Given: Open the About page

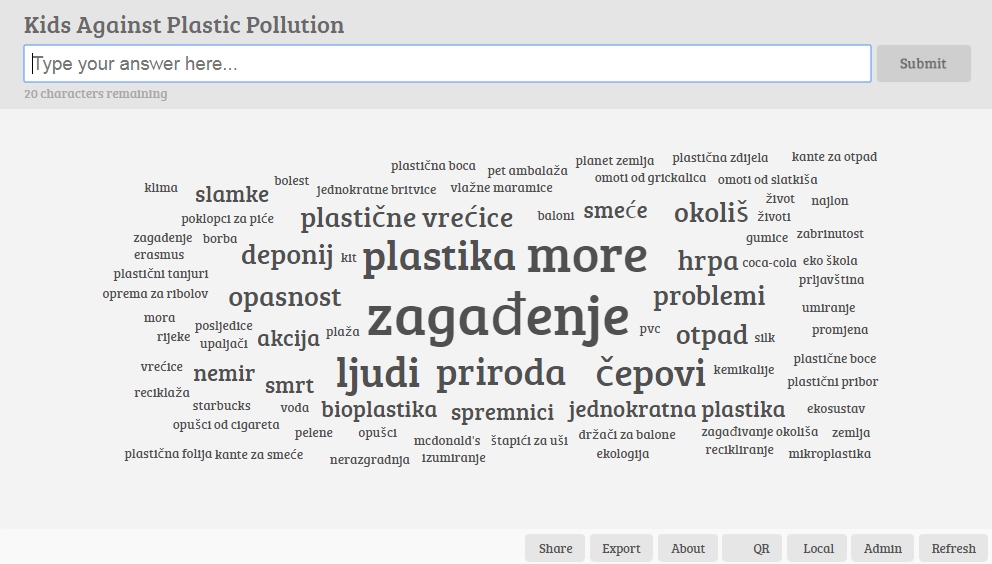Looking at the screenshot, I should point(688,548).
